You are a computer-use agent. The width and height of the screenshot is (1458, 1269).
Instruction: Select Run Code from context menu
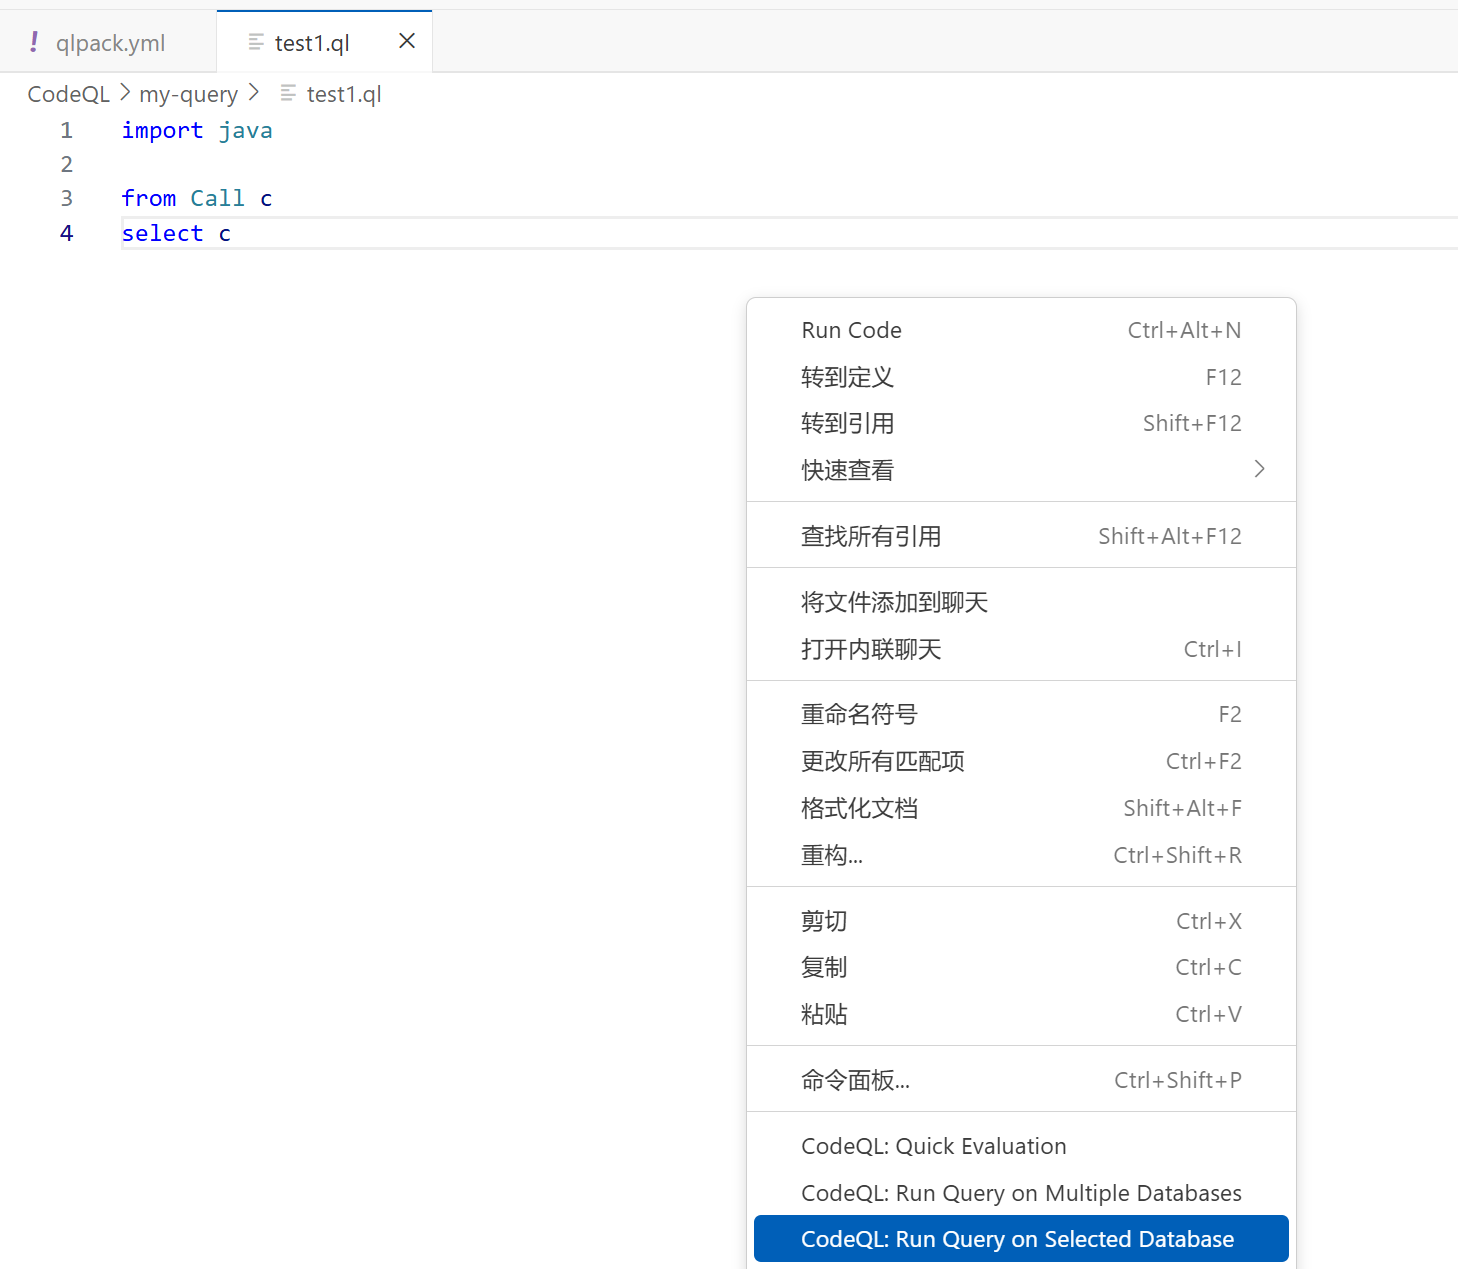pos(851,330)
